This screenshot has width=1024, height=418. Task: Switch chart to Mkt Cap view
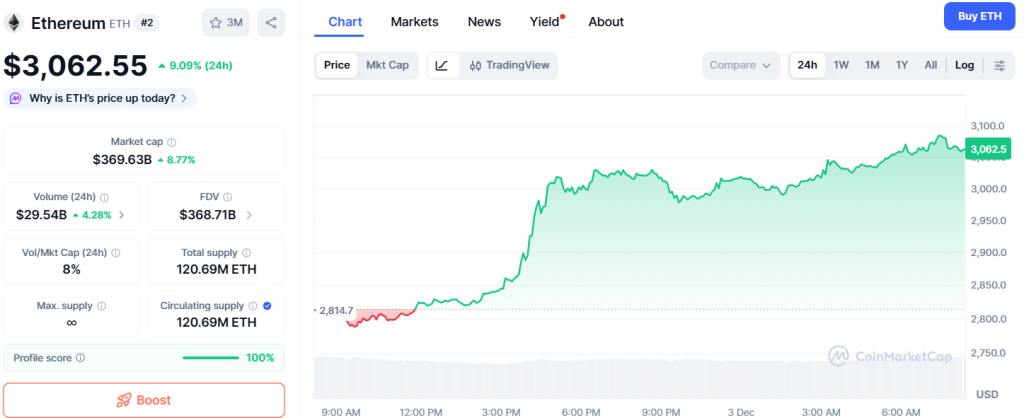pos(387,65)
